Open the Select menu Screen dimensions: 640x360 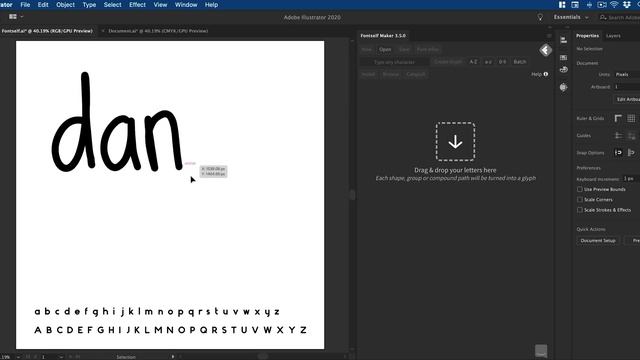coord(112,5)
